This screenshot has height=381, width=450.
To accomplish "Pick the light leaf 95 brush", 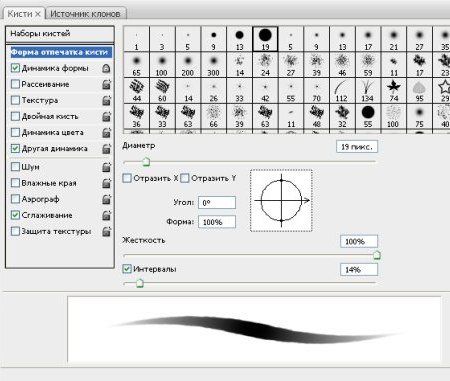I will pyautogui.click(x=419, y=91).
